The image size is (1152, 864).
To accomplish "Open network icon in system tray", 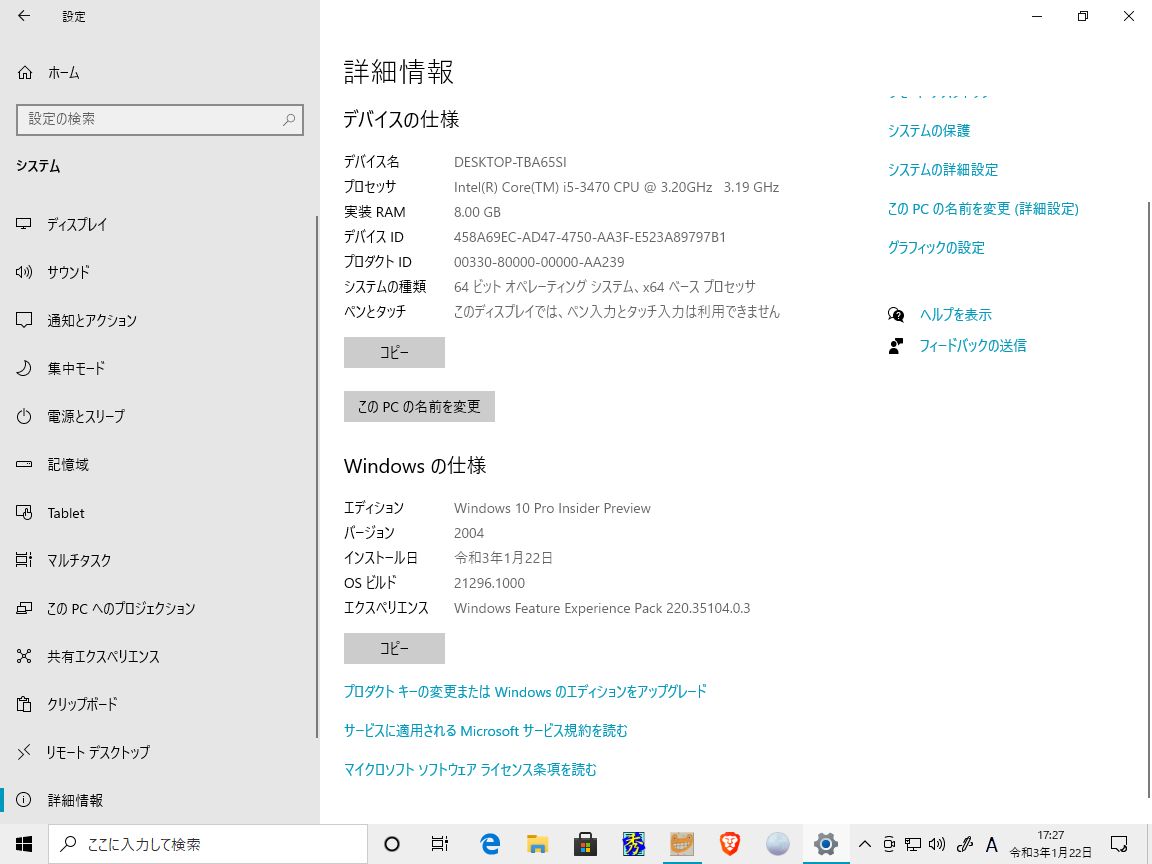I will pos(913,844).
